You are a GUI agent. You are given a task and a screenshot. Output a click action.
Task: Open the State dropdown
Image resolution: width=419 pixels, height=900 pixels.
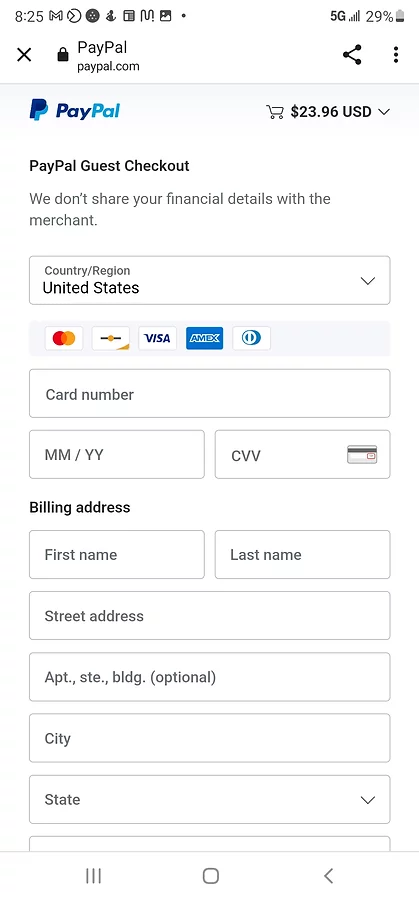[x=210, y=800]
